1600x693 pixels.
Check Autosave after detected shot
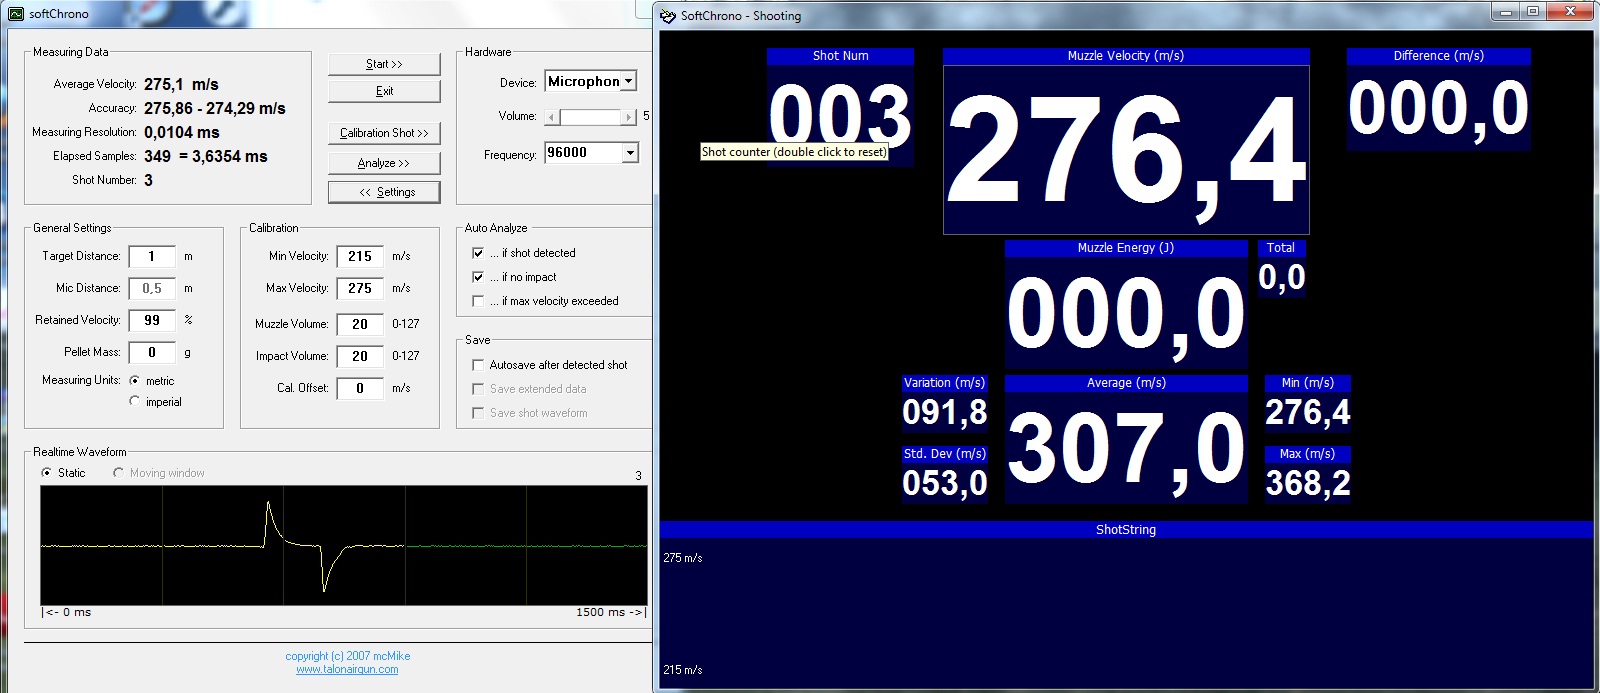[478, 365]
